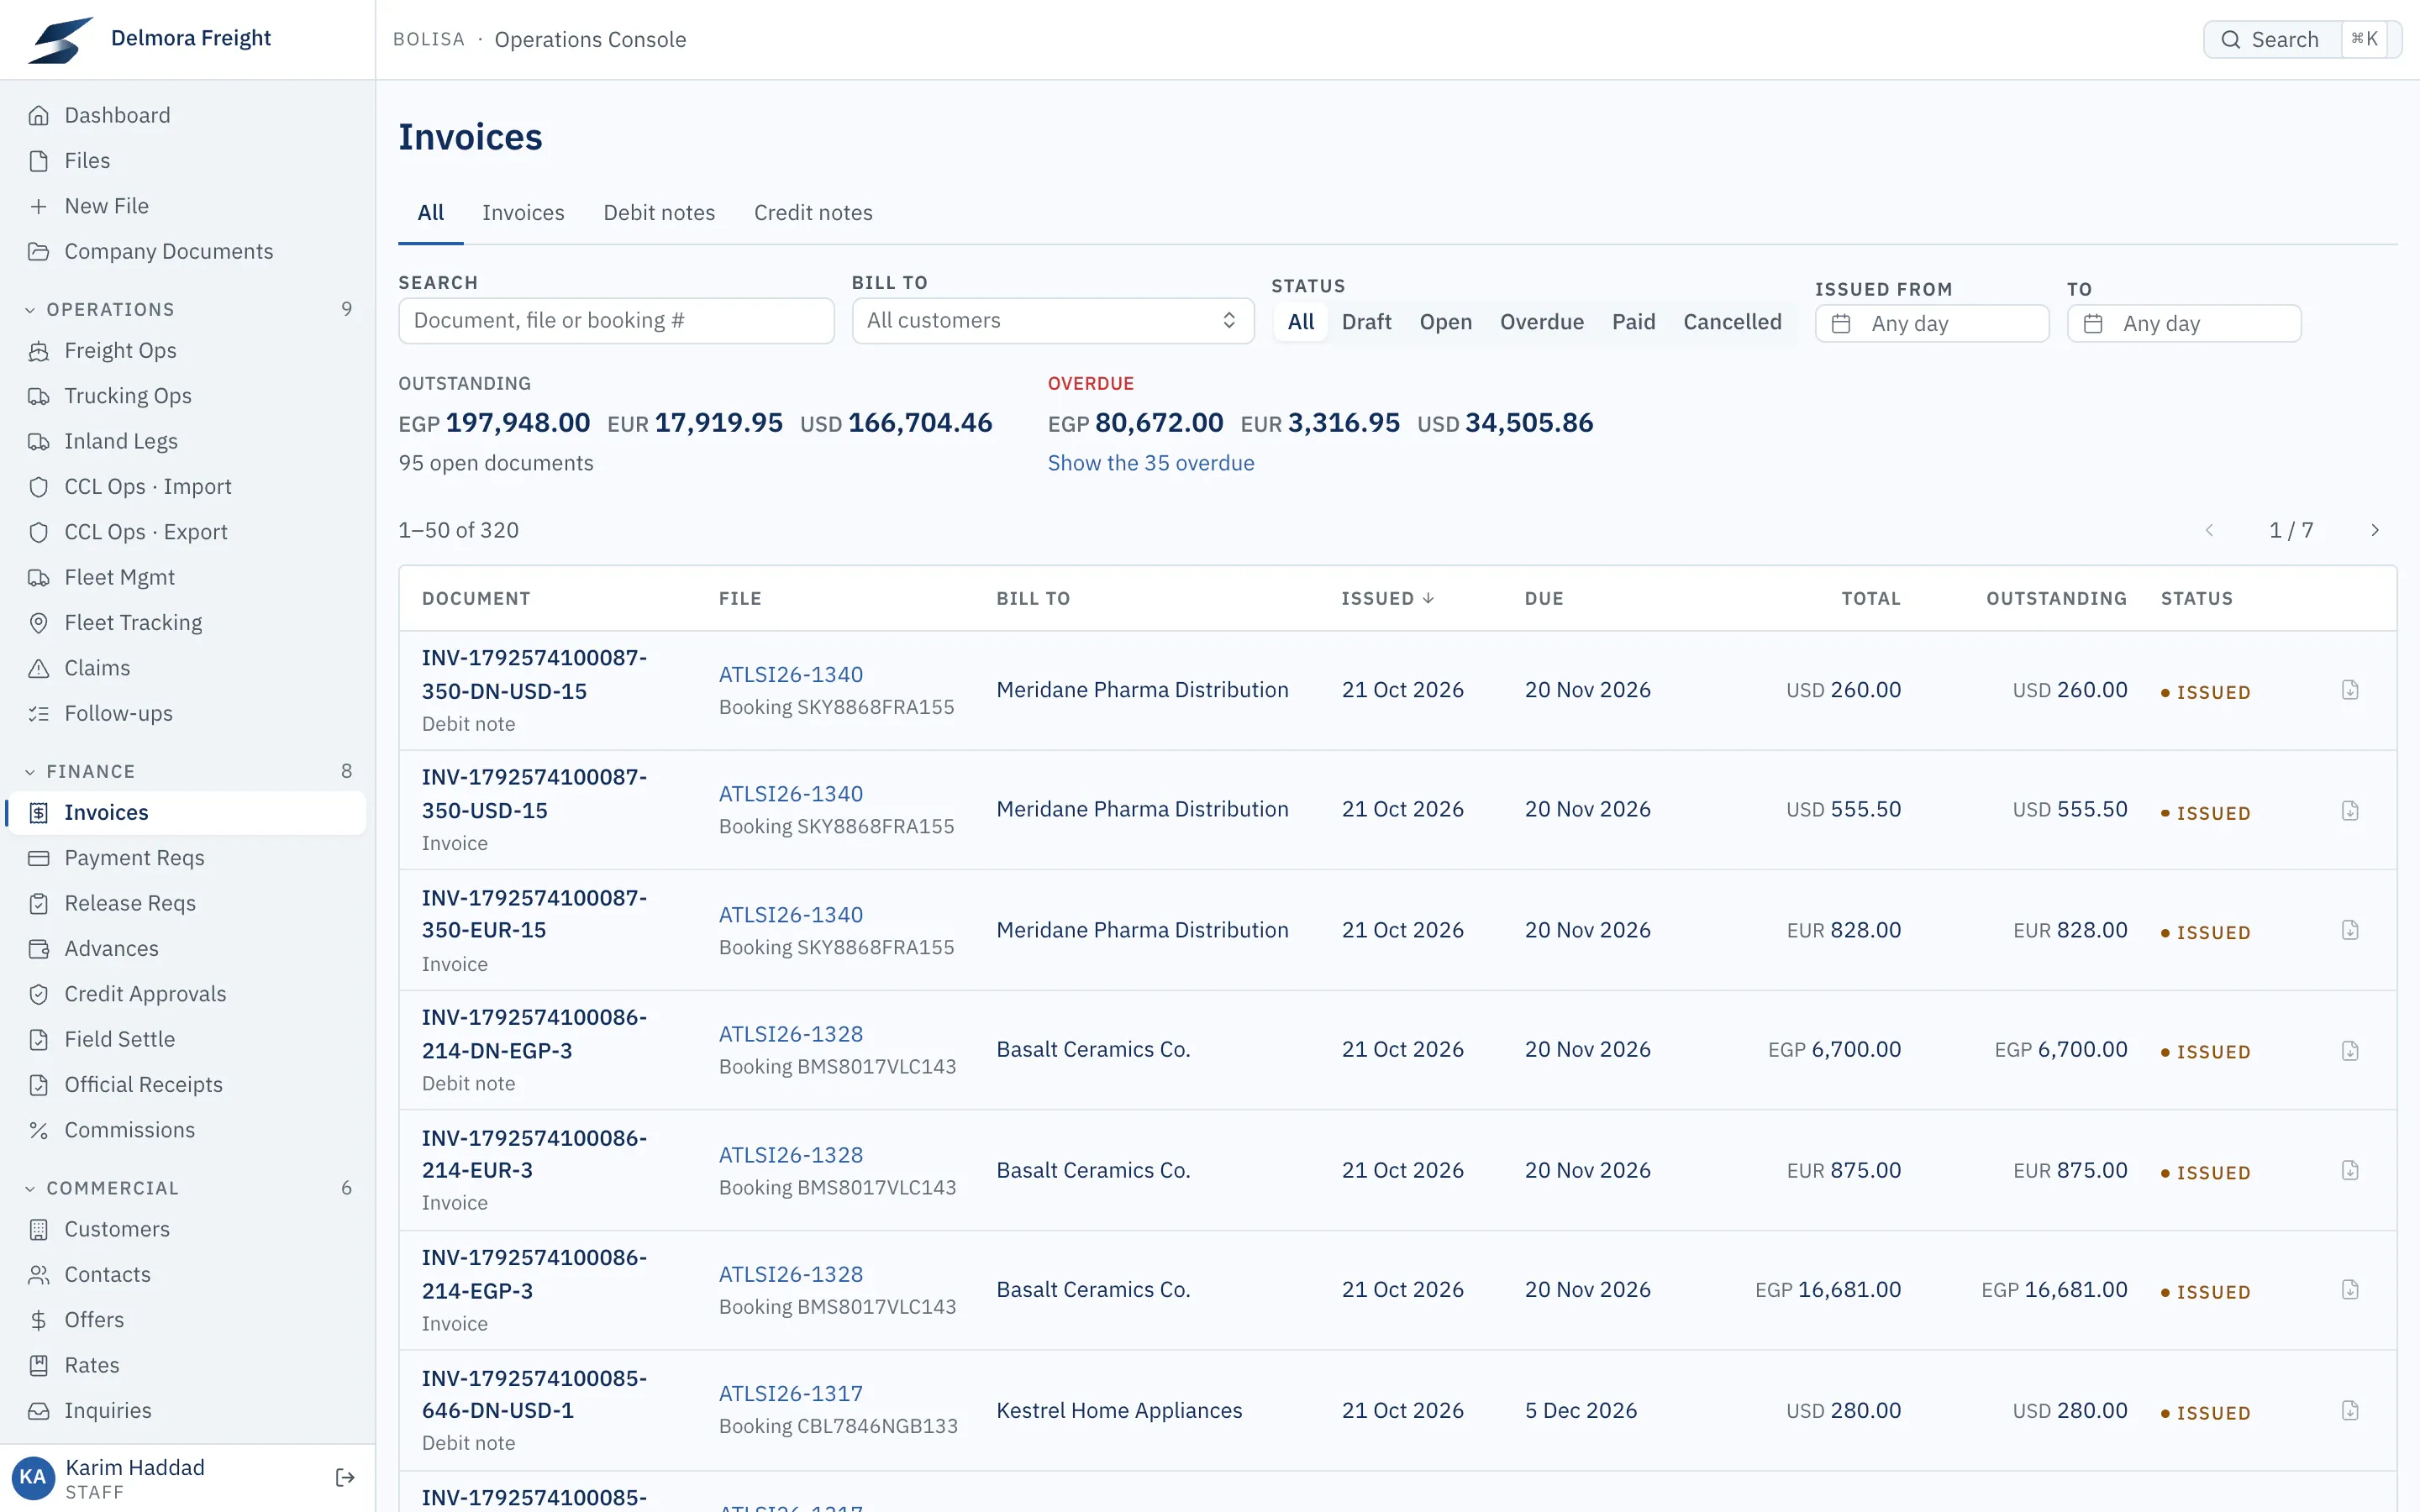The width and height of the screenshot is (2420, 1512).
Task: Open Claims warning icon item
Action: 187,668
